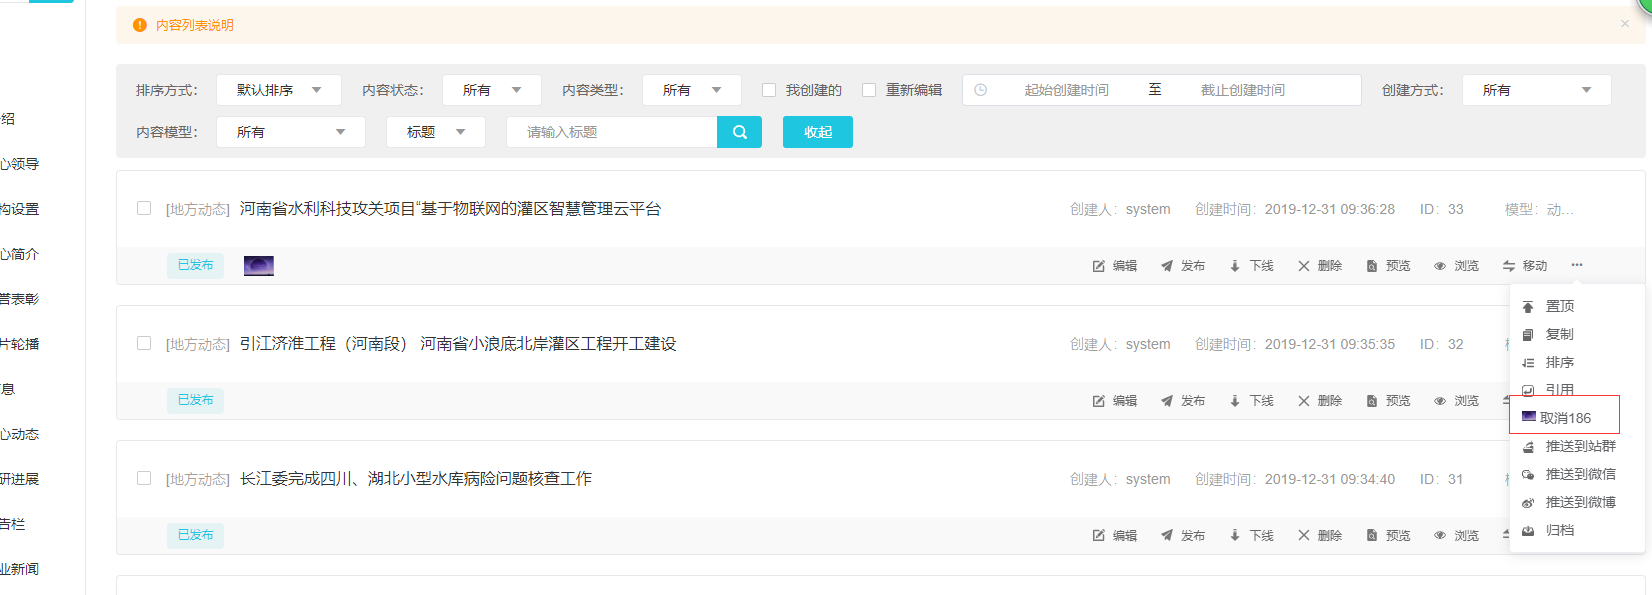The width and height of the screenshot is (1652, 595).
Task: Tick the 我创建的 checkbox
Action: (769, 90)
